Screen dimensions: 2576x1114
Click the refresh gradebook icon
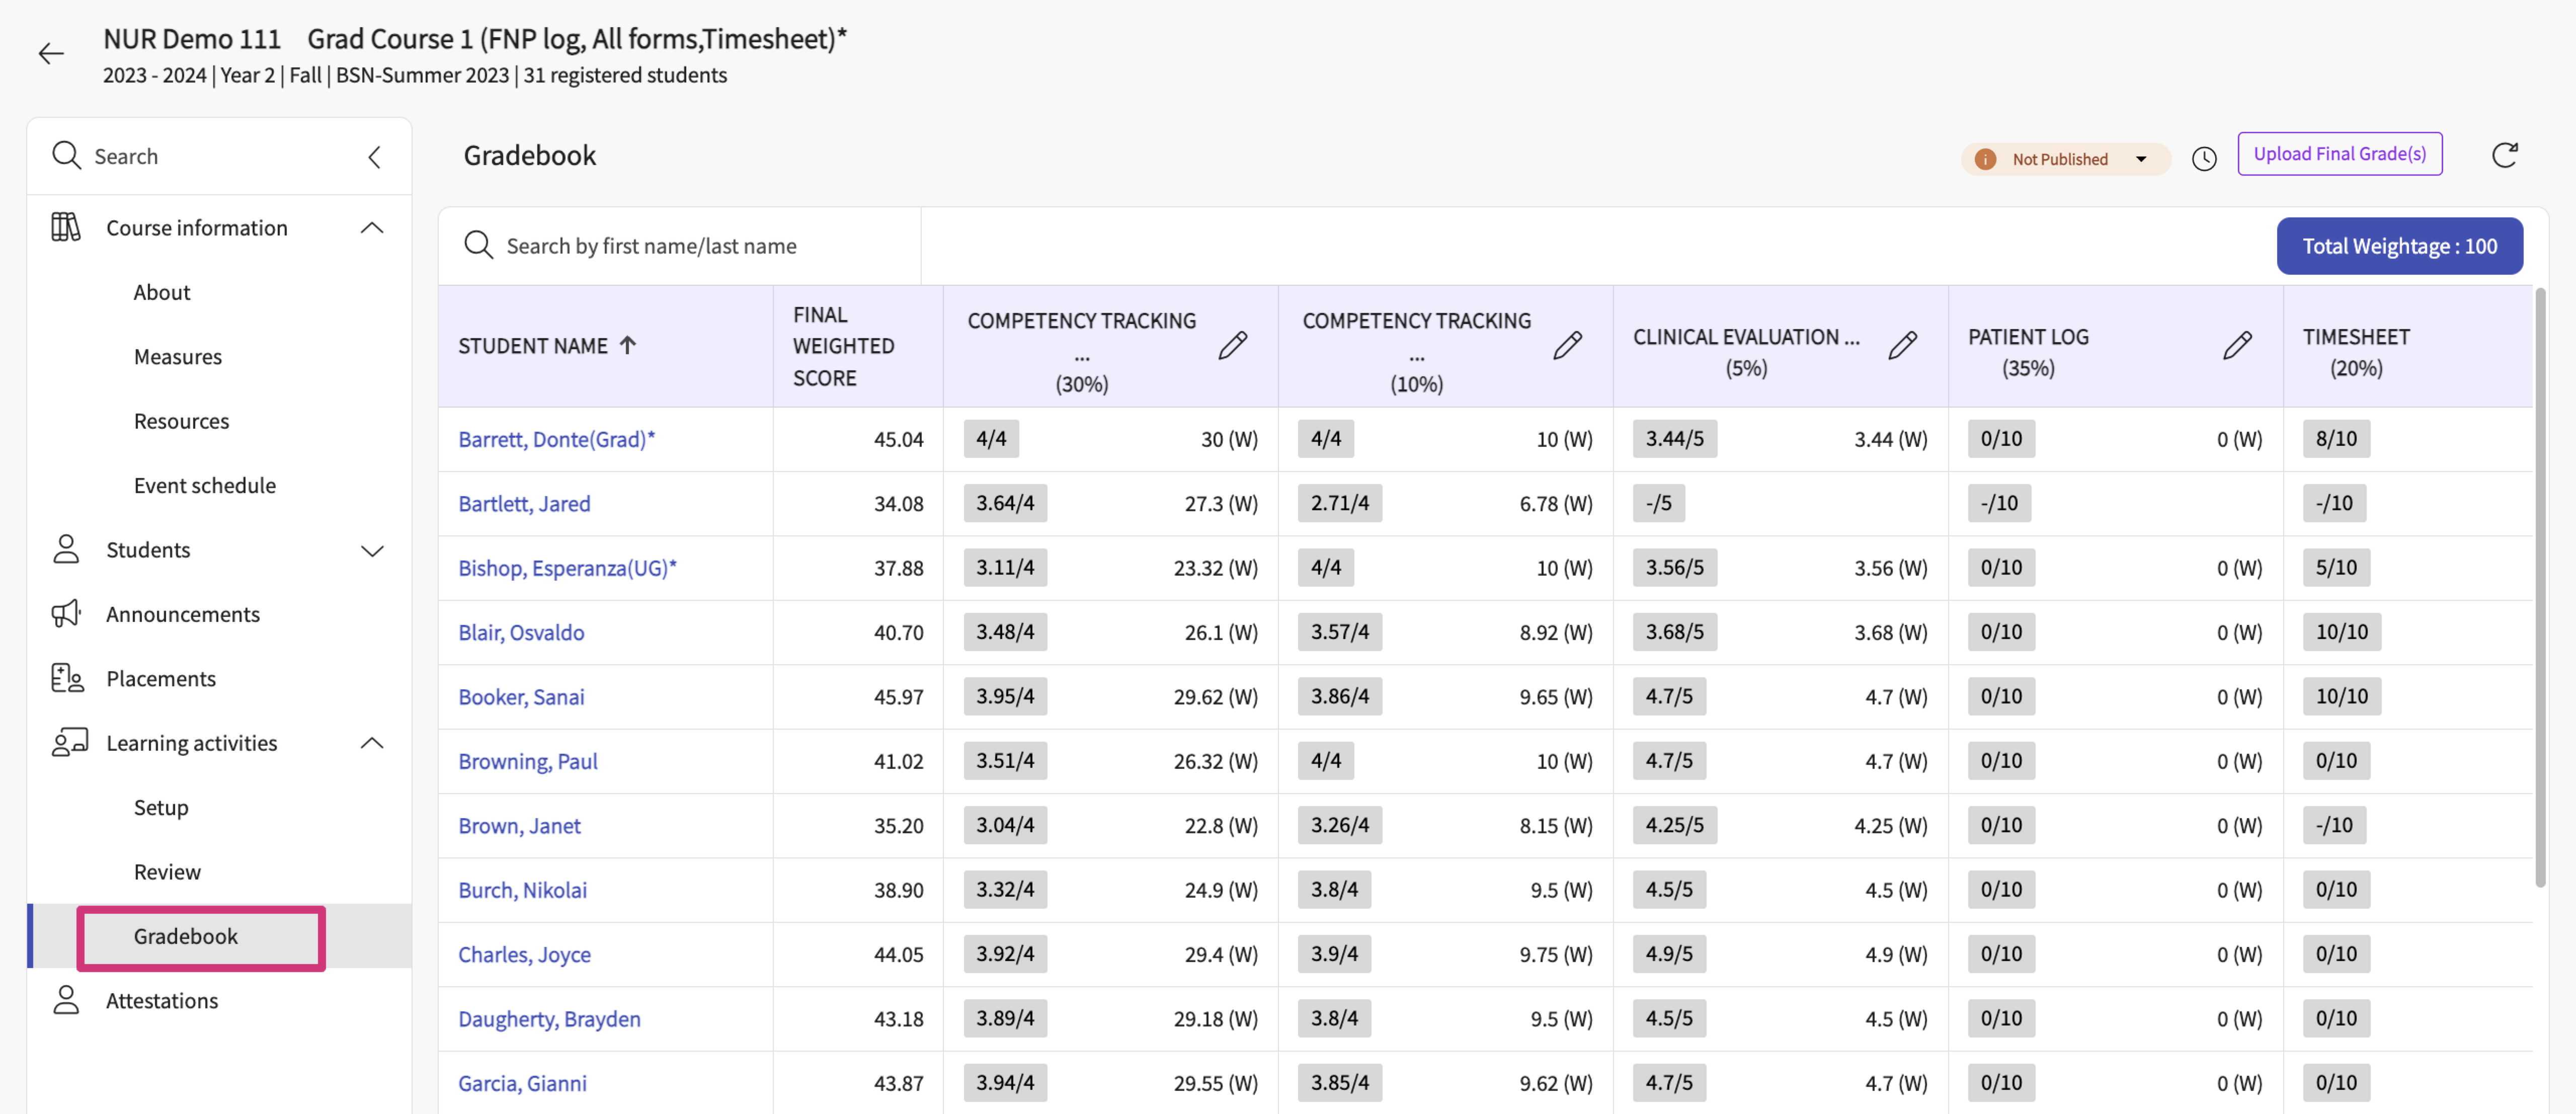(x=2504, y=155)
